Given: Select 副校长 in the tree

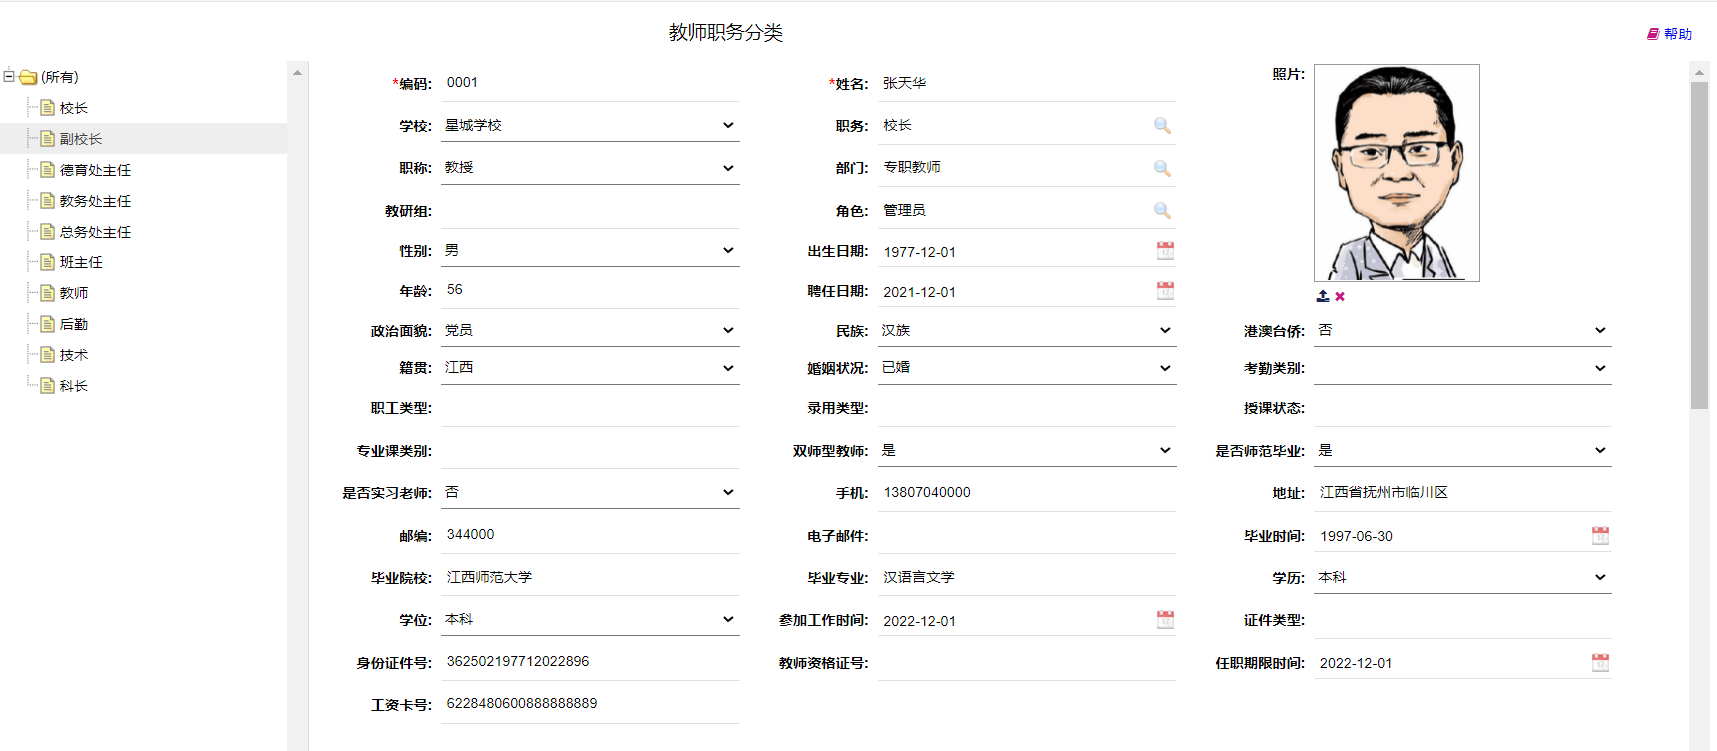Looking at the screenshot, I should click(81, 139).
